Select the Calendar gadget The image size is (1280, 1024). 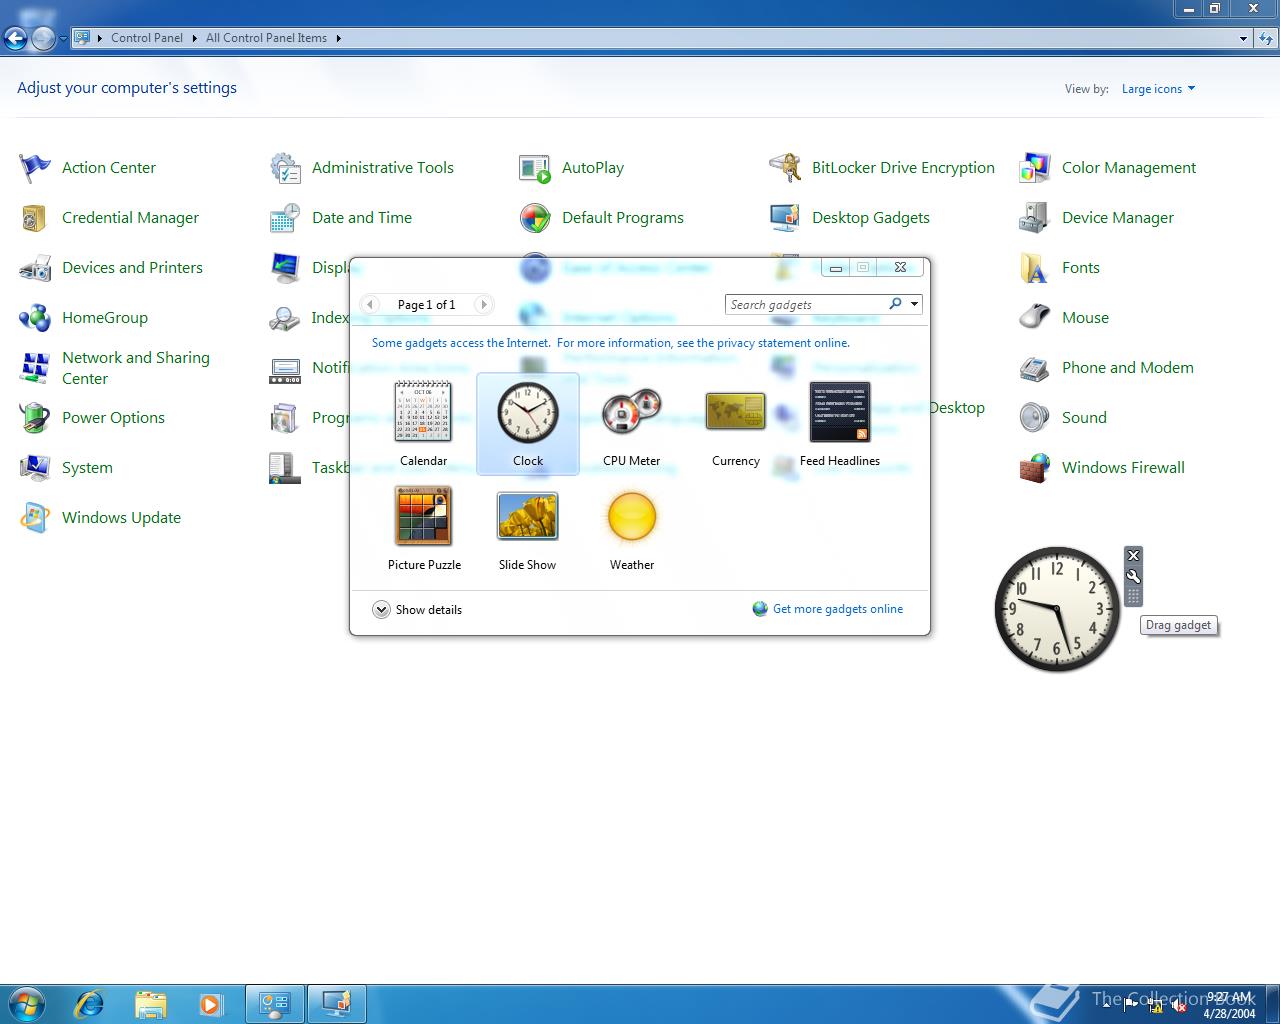point(424,424)
